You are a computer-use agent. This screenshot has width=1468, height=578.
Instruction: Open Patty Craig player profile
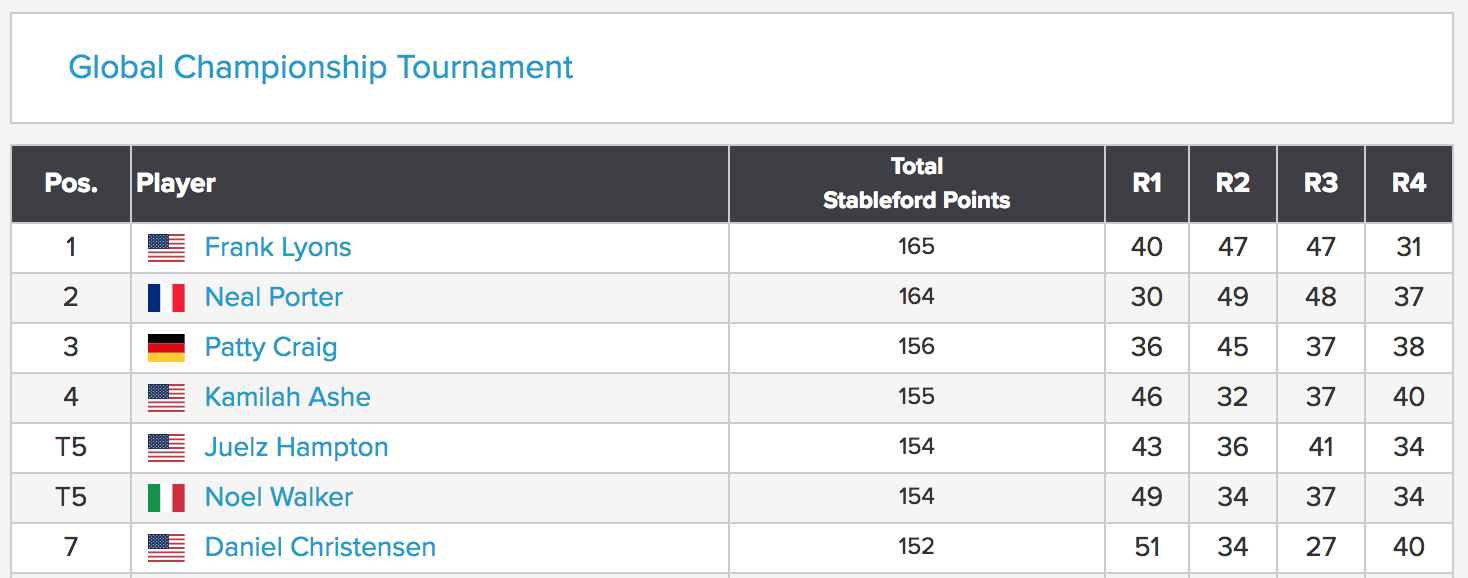click(x=271, y=347)
